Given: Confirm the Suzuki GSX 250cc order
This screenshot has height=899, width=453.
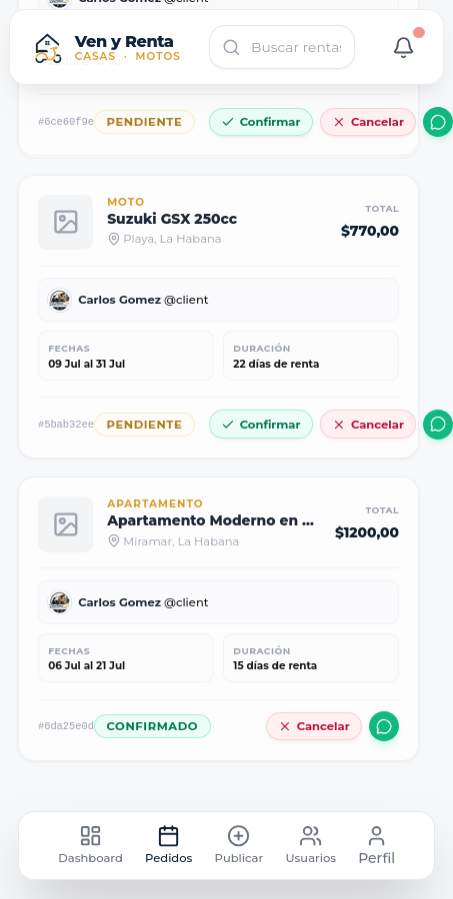Looking at the screenshot, I should click(261, 424).
